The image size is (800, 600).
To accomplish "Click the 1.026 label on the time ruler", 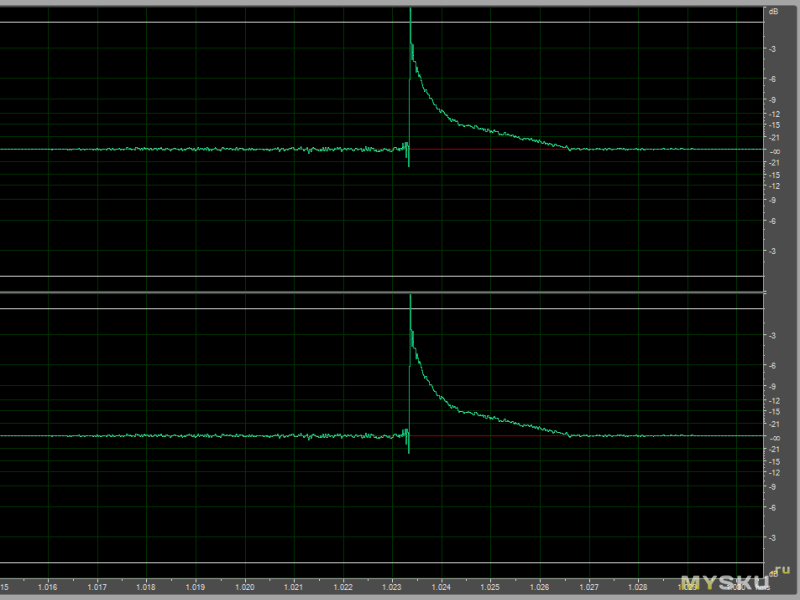I will (539, 587).
